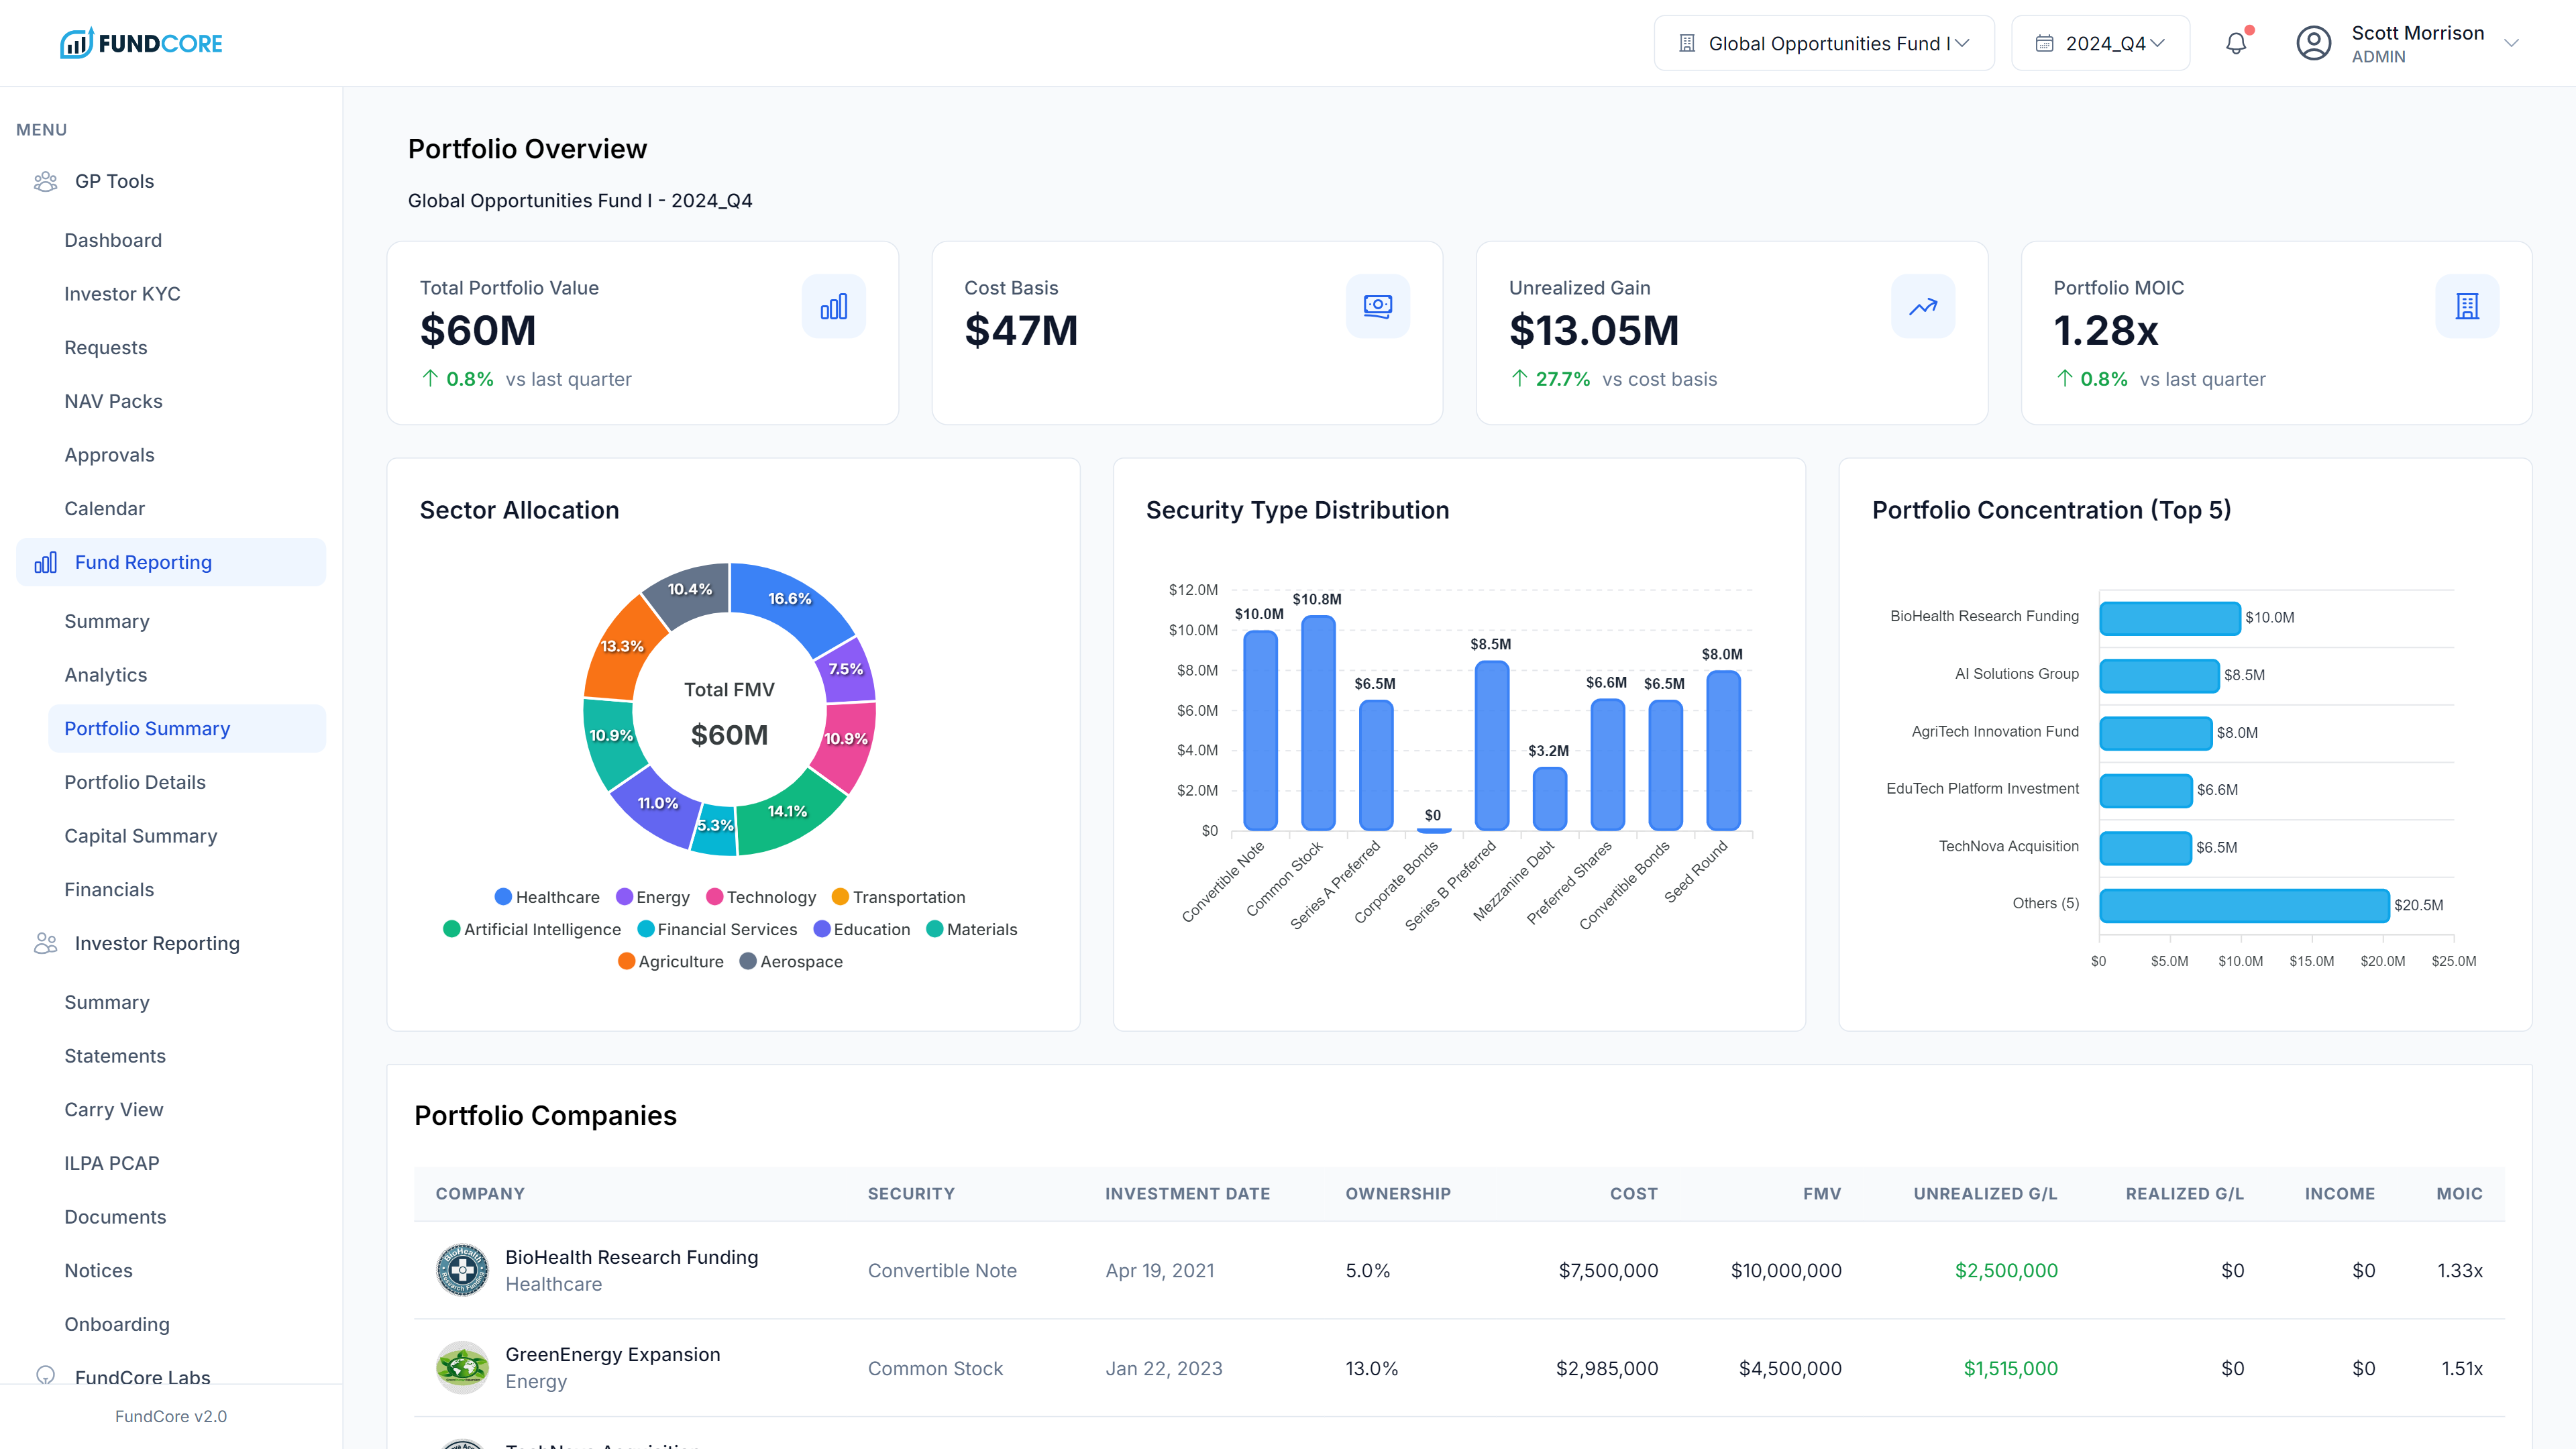2576x1449 pixels.
Task: Toggle the Energy sector legend entry
Action: [653, 896]
